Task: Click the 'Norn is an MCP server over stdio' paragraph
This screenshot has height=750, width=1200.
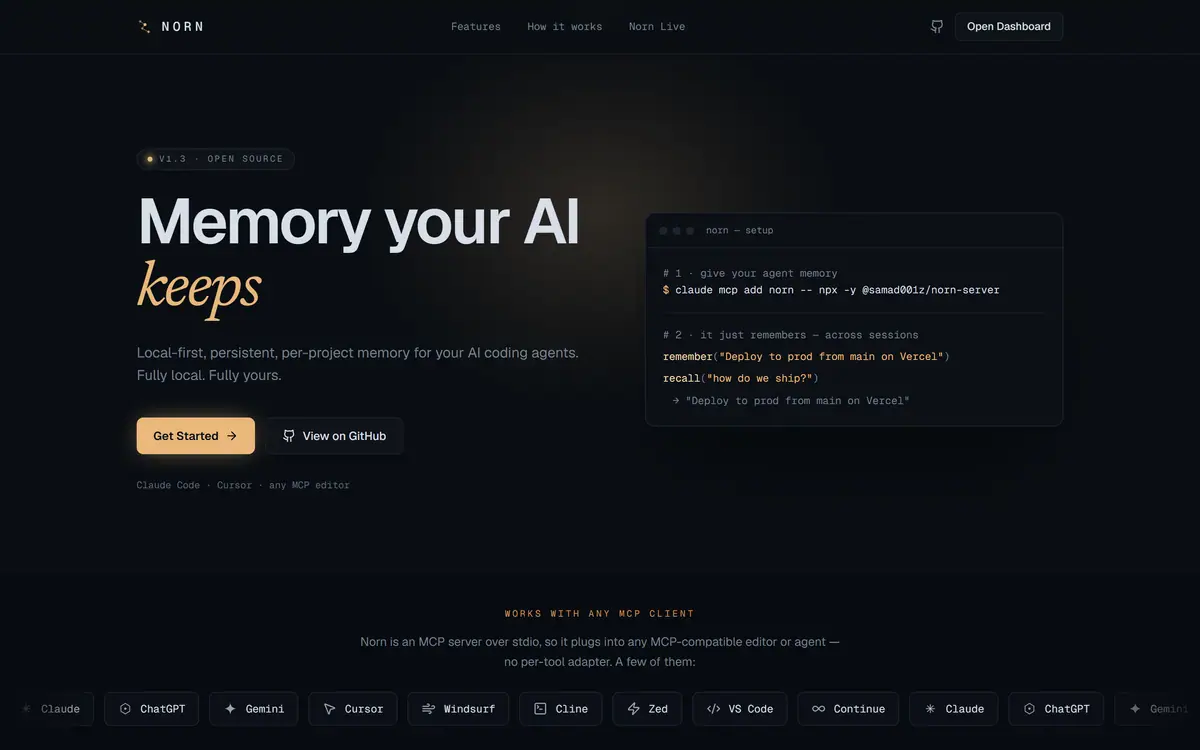Action: click(x=600, y=652)
